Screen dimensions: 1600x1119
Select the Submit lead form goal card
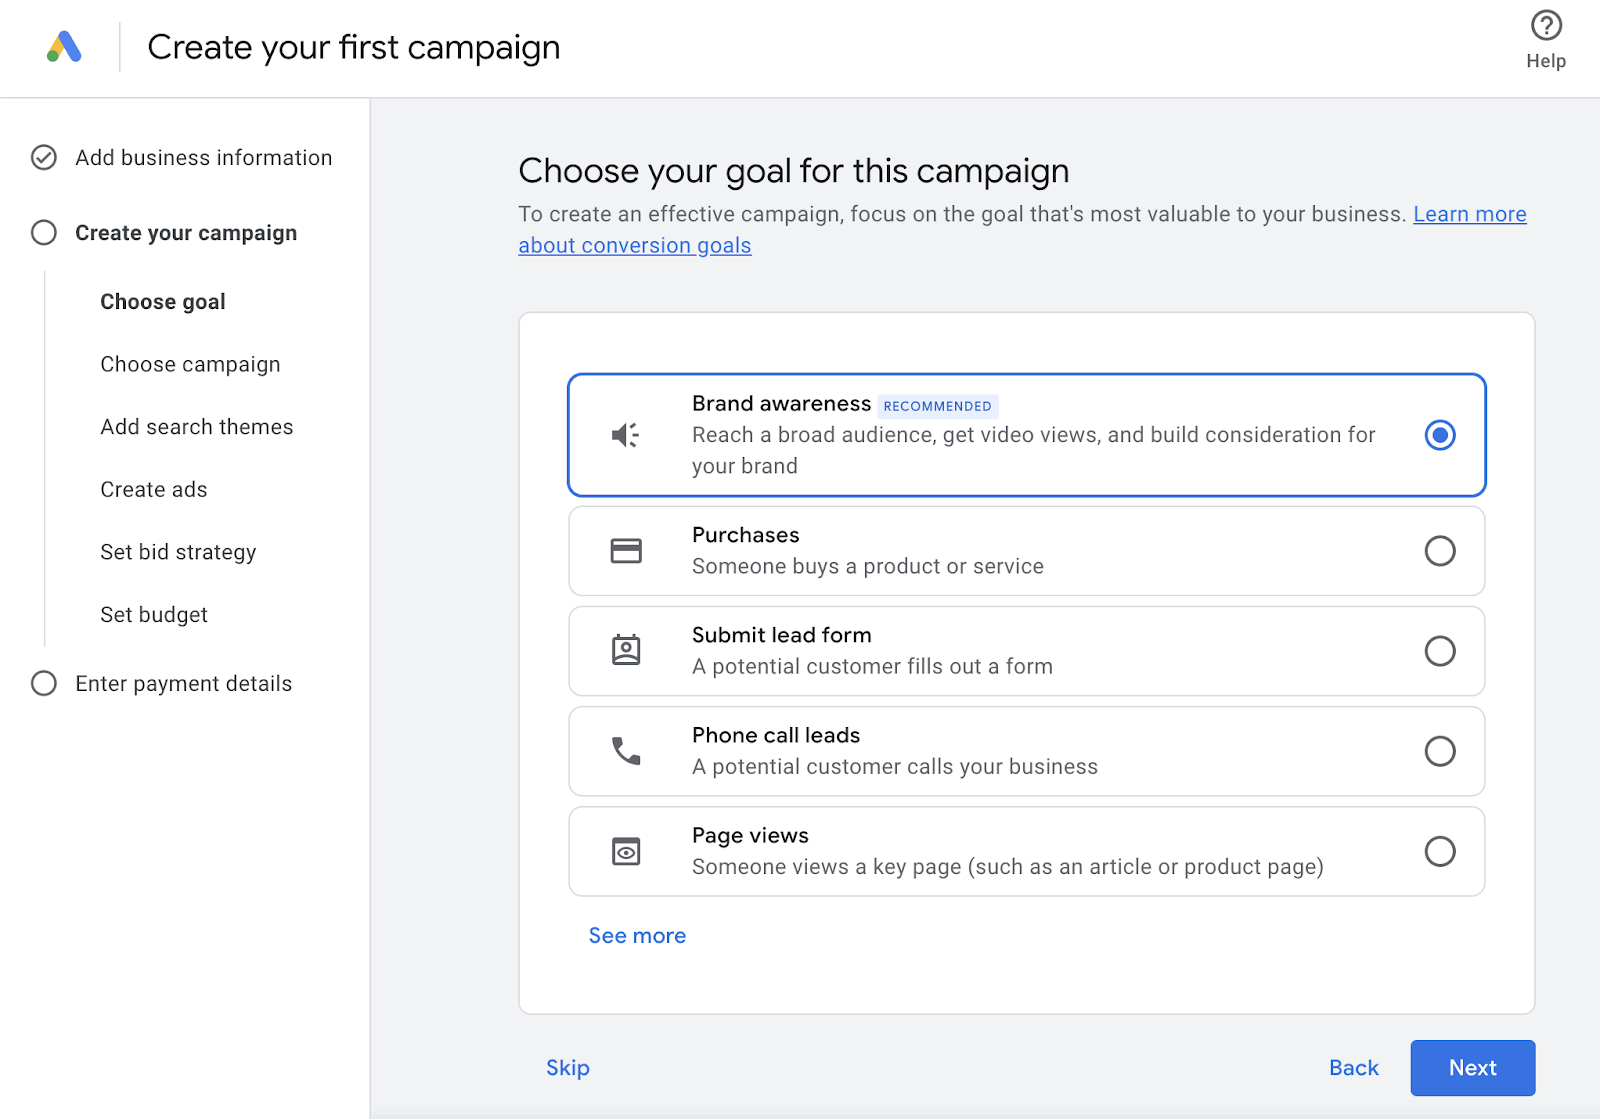click(x=1026, y=650)
